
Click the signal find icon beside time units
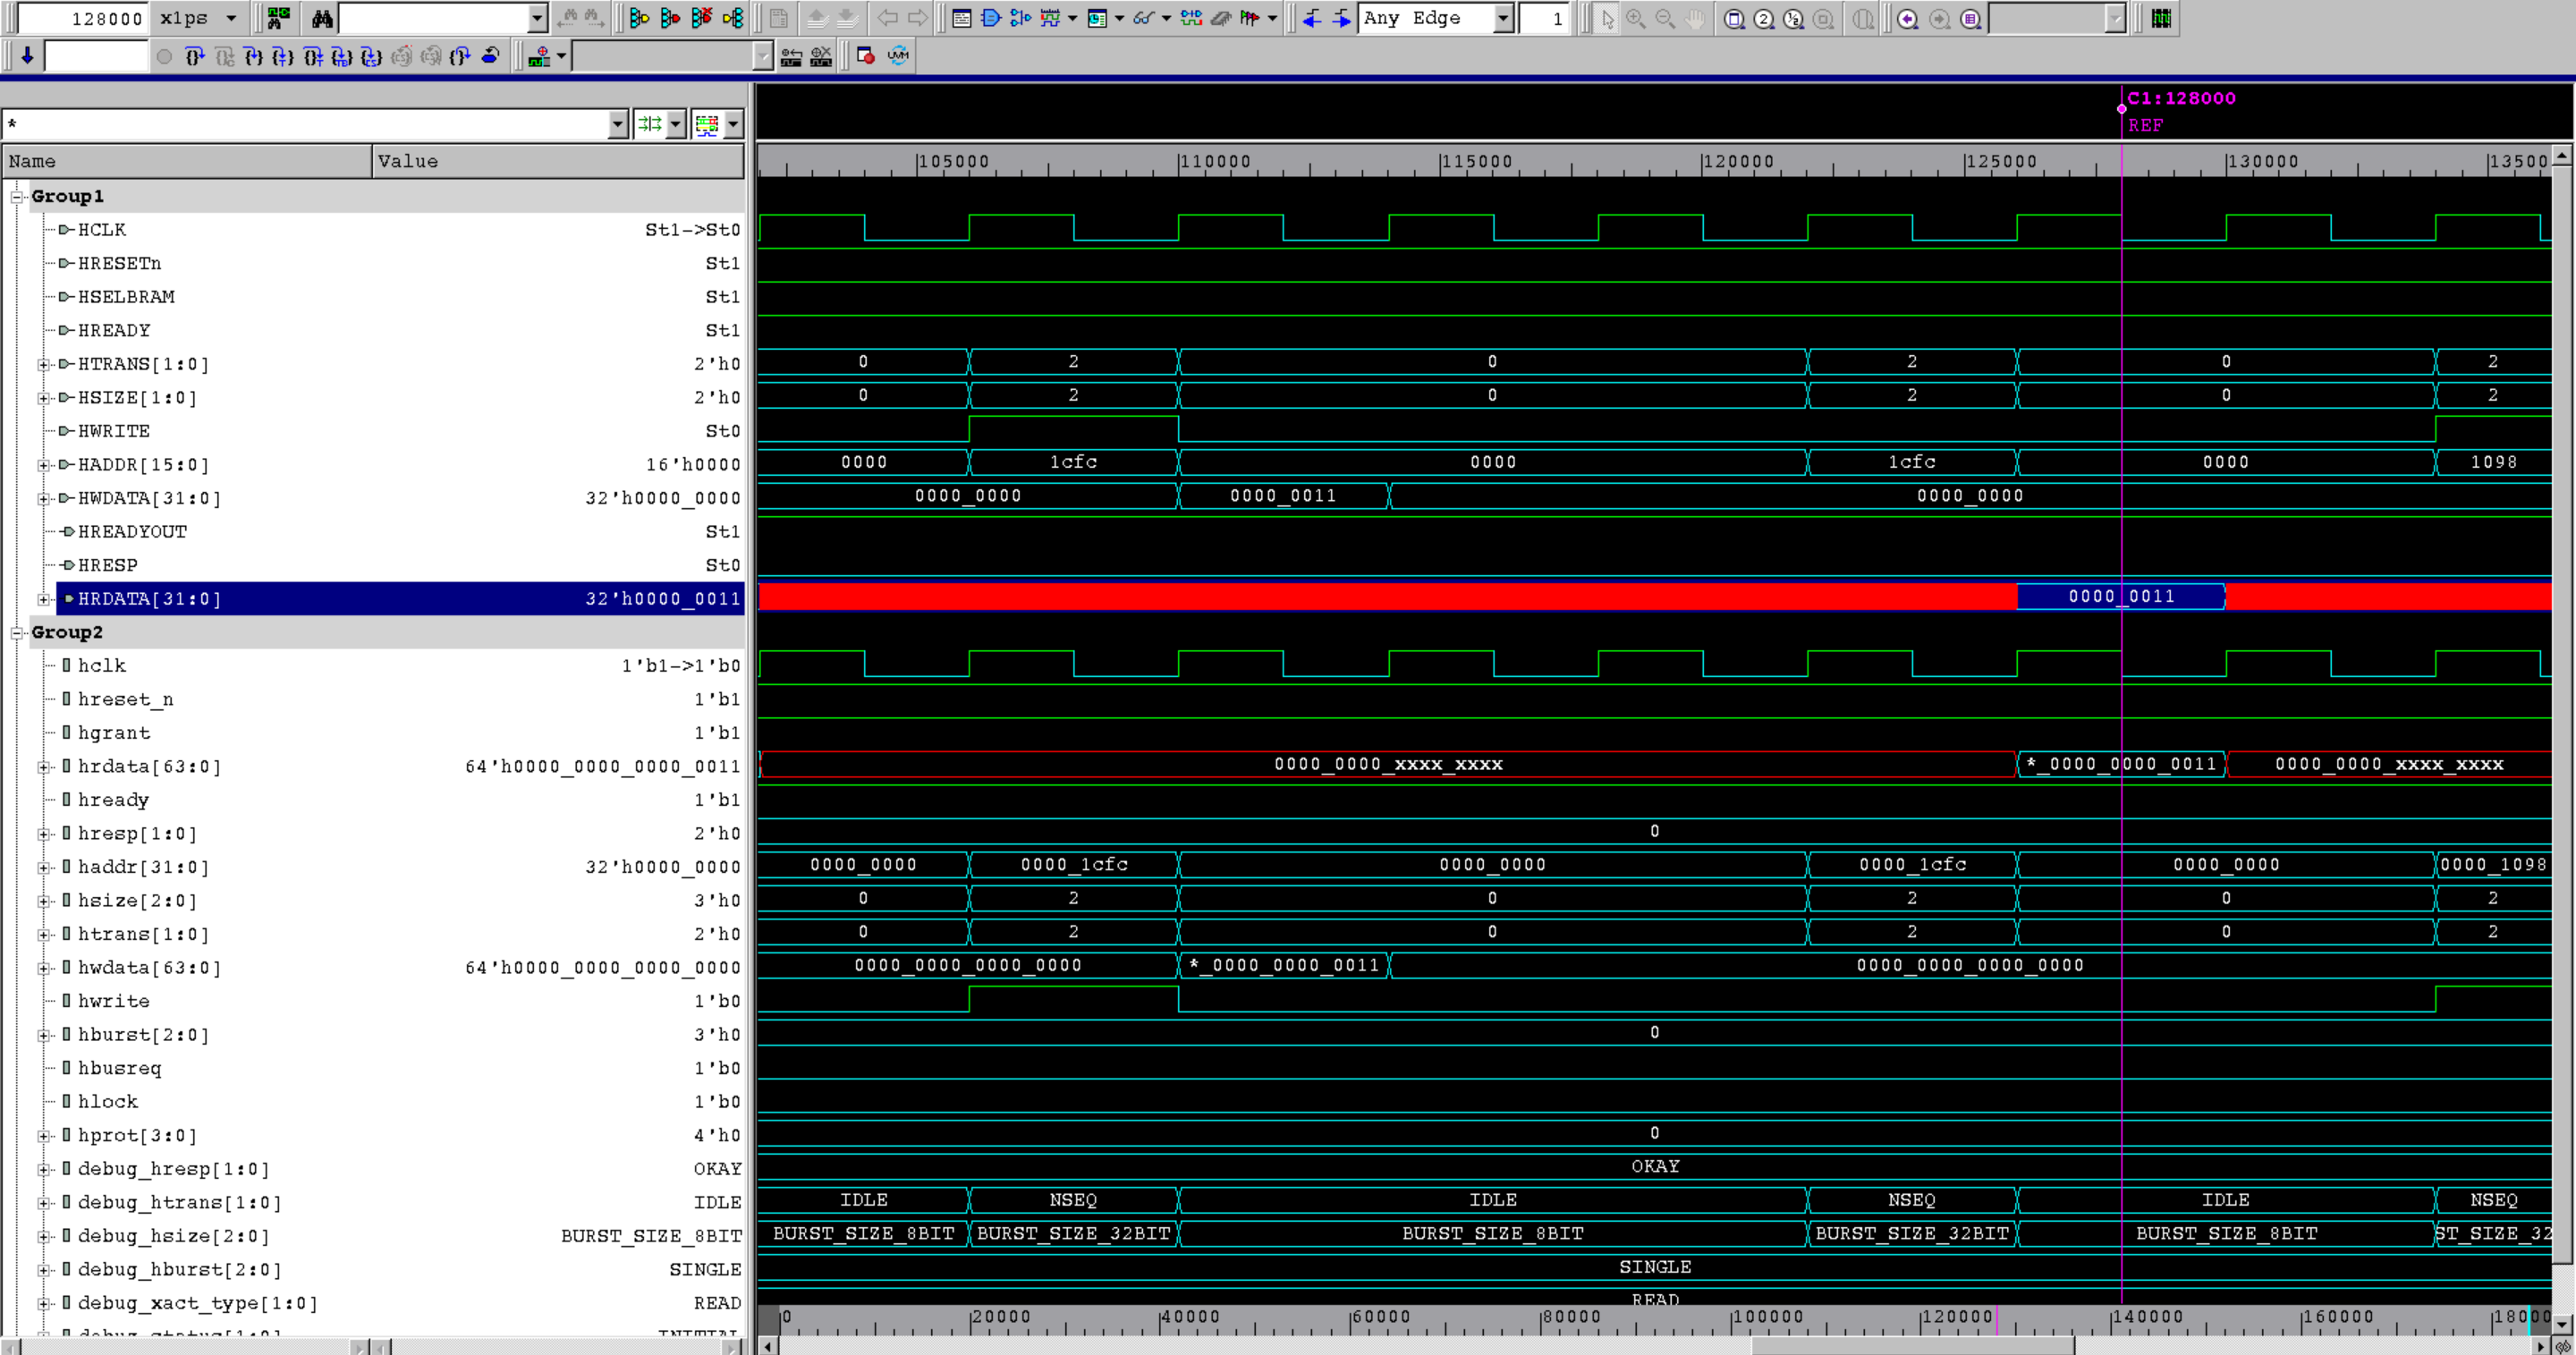pyautogui.click(x=279, y=18)
